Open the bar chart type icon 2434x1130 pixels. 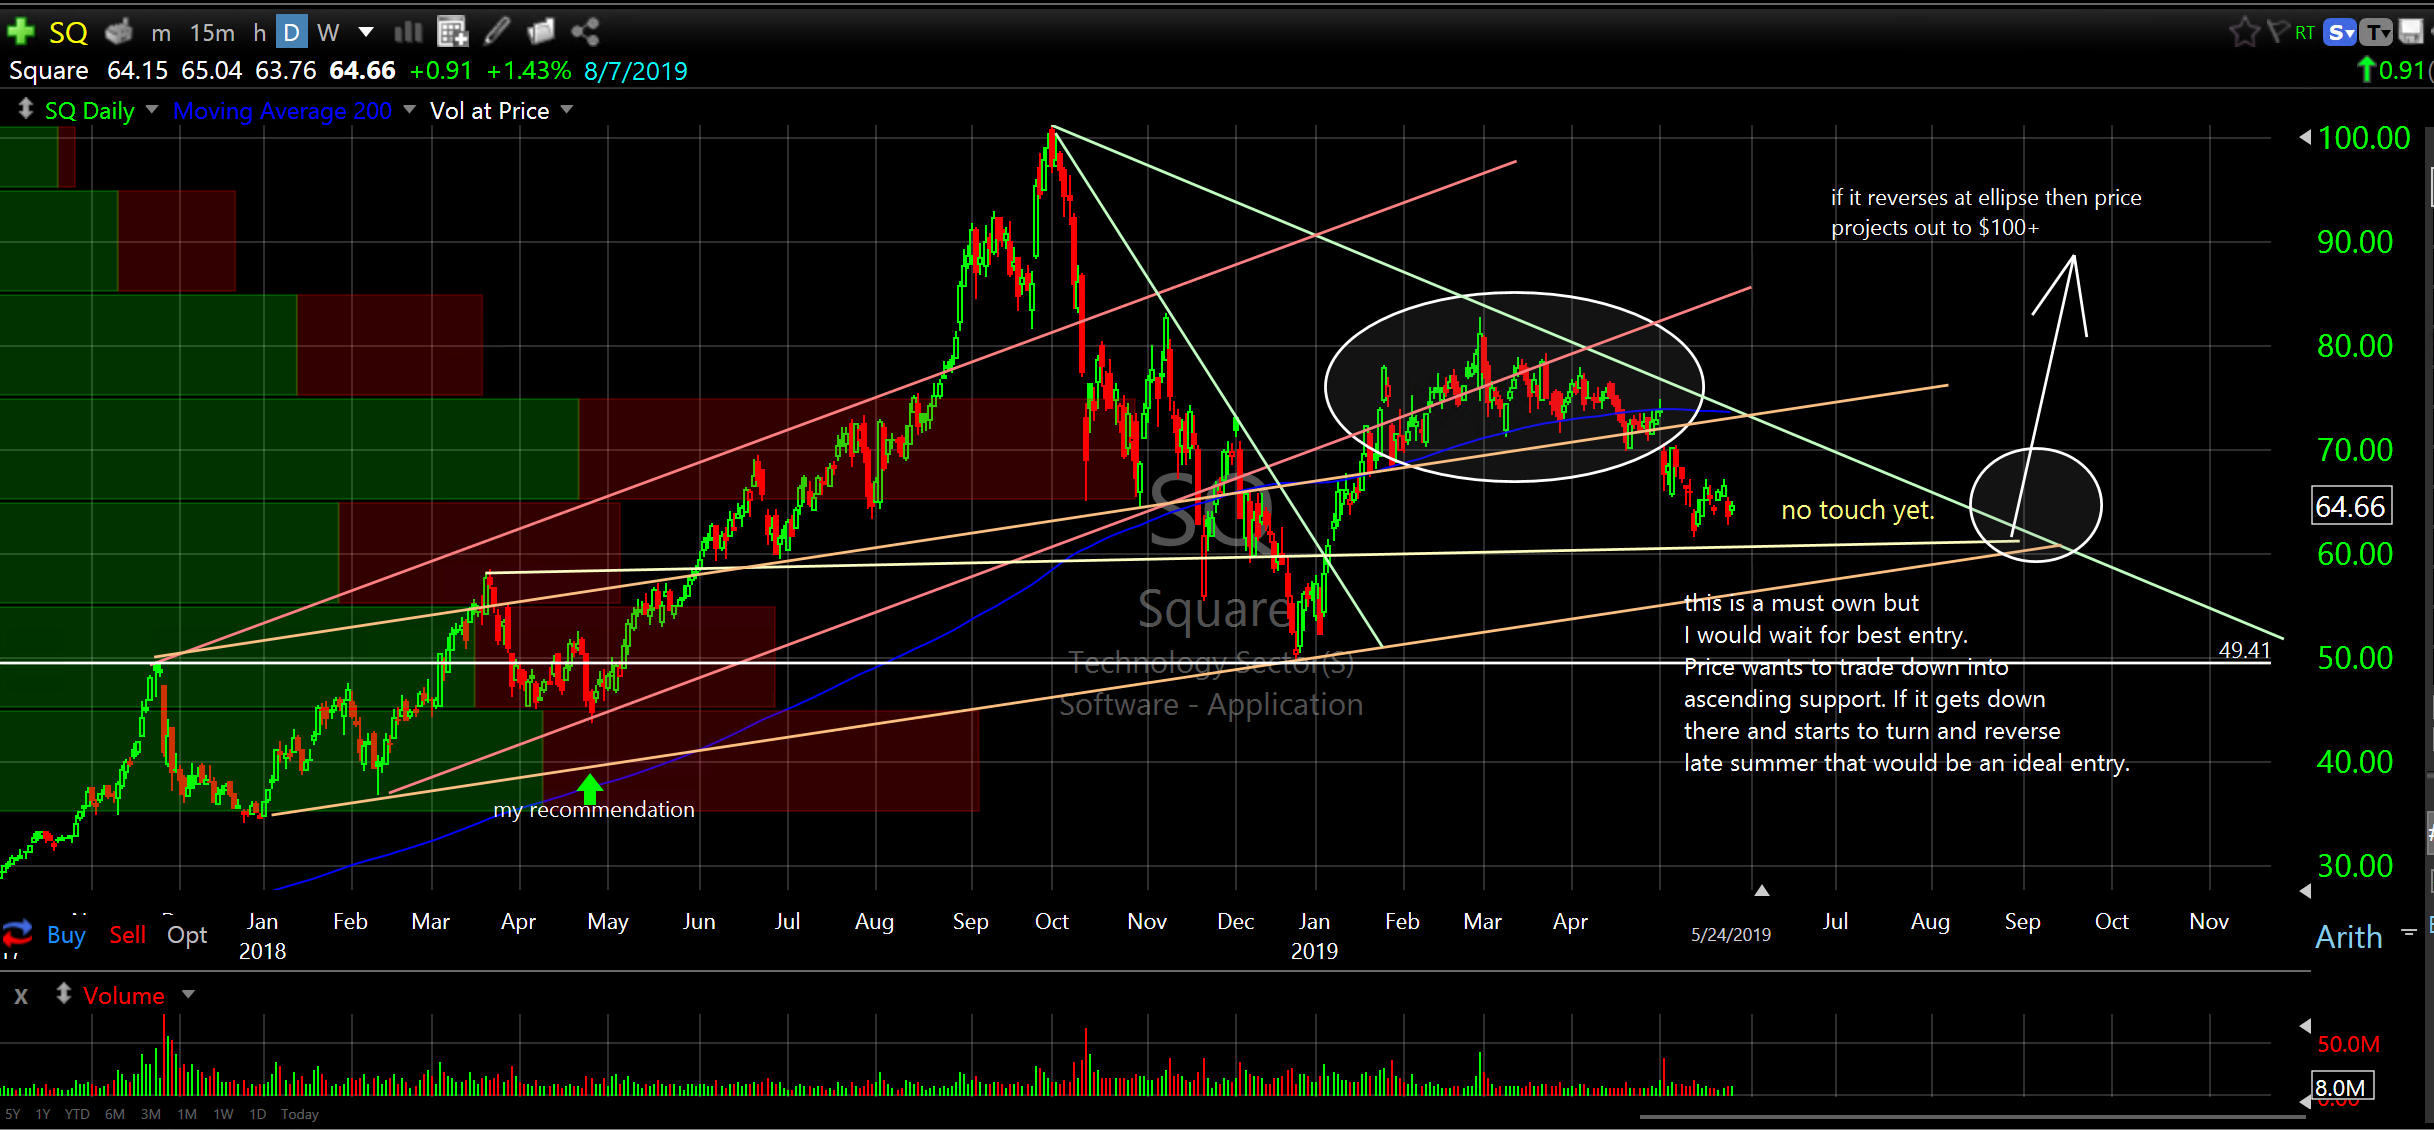coord(408,32)
